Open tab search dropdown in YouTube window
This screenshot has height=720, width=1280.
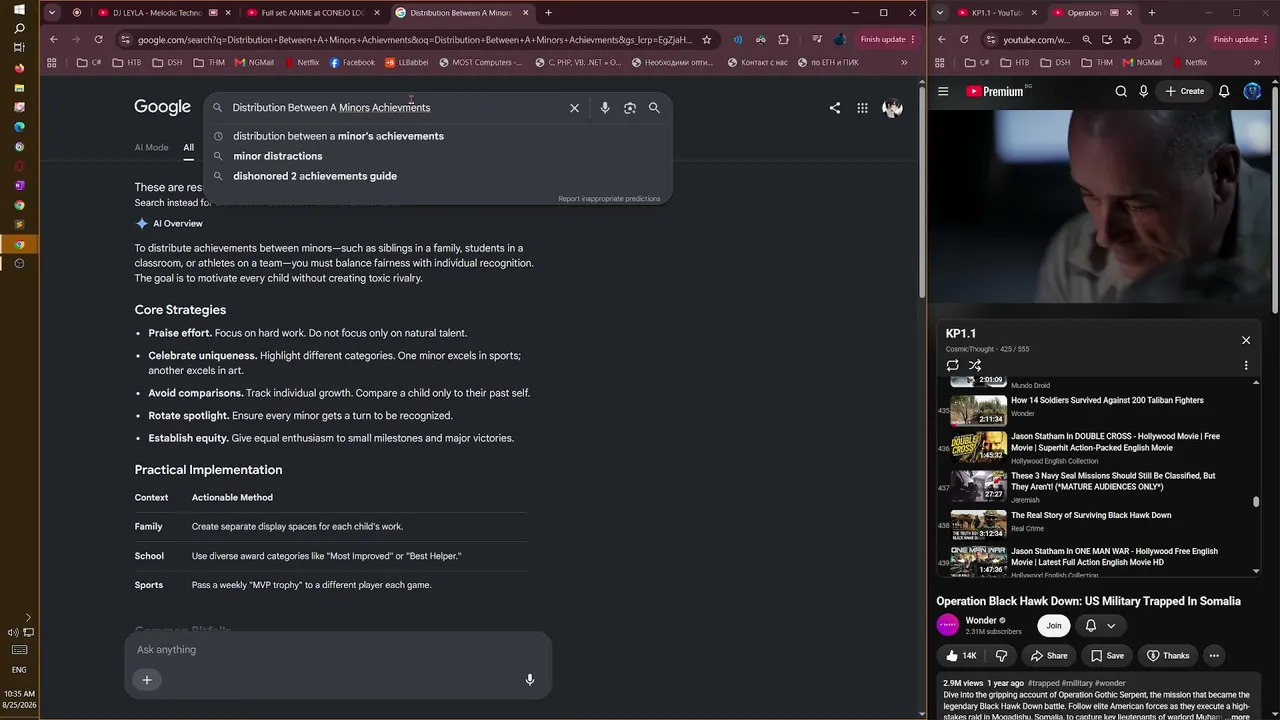point(939,13)
